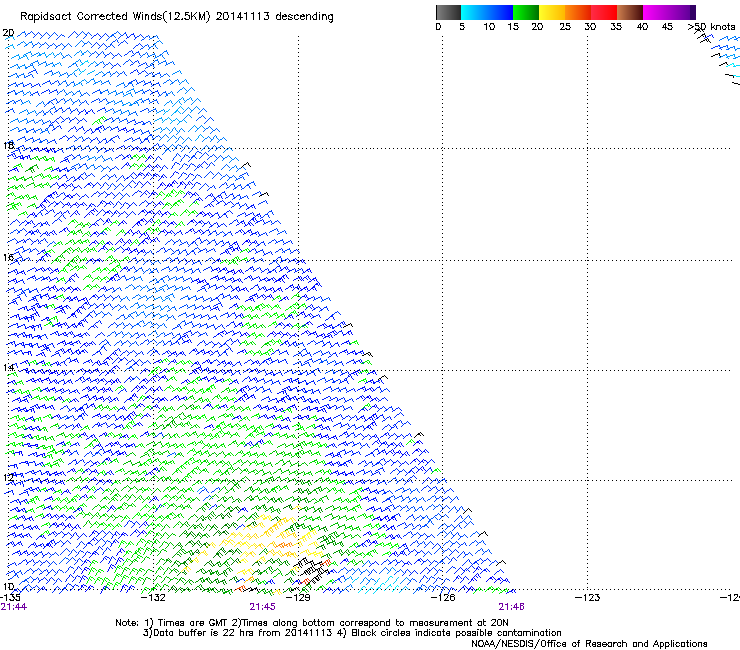
Task: Click the purple time stamp '21:46'
Action: click(x=512, y=607)
